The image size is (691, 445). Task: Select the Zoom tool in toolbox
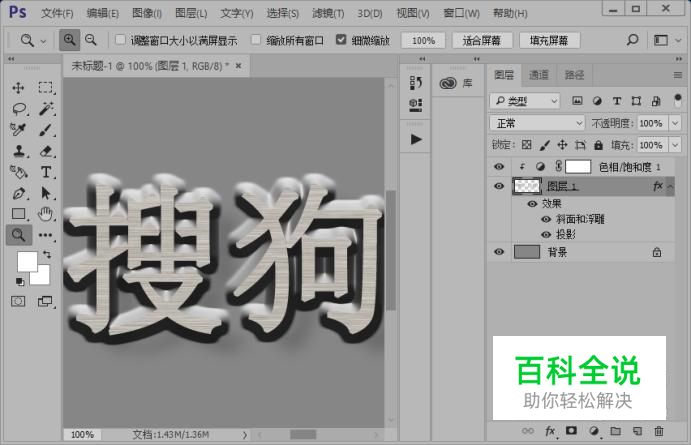point(19,235)
